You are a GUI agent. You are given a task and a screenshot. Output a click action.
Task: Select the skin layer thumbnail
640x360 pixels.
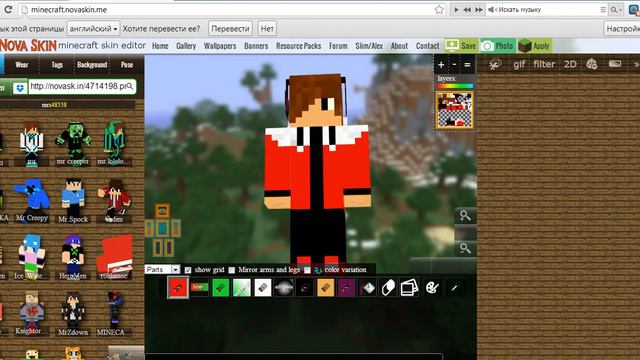pos(455,110)
